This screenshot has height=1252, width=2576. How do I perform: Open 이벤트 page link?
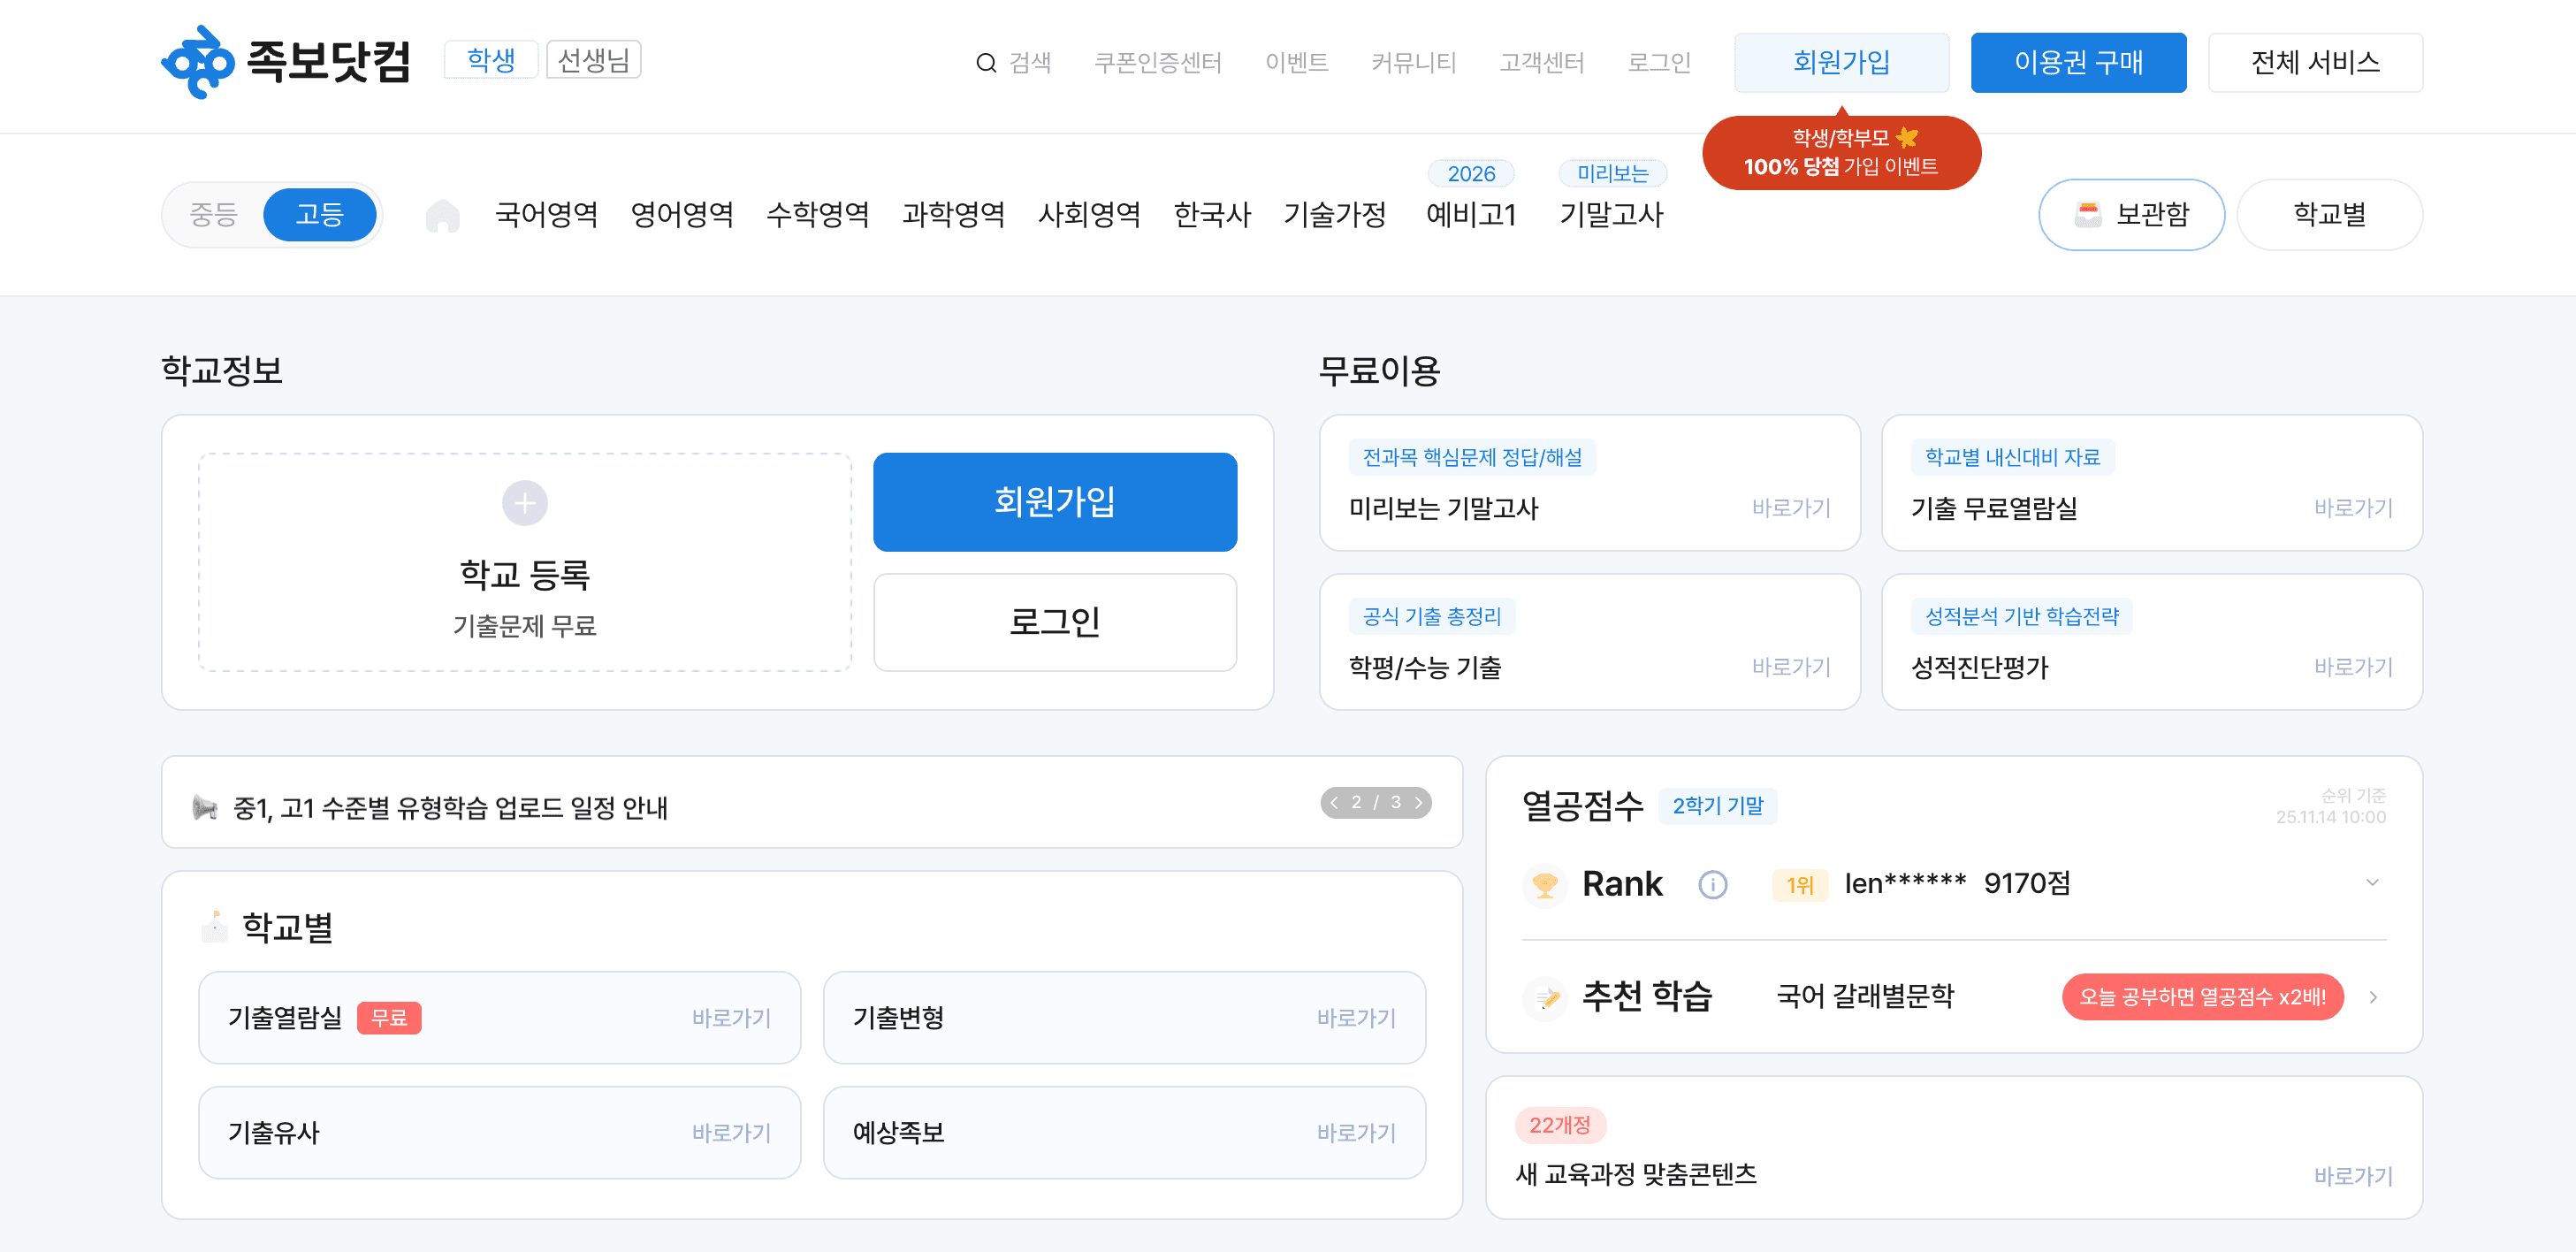(1296, 63)
